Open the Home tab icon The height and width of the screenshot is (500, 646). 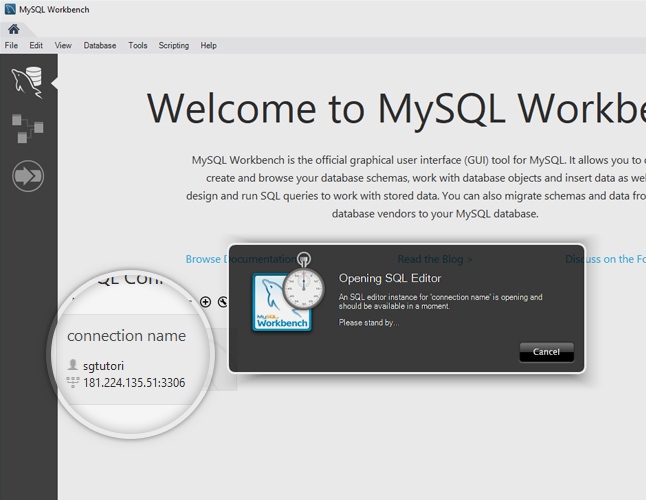coord(14,29)
